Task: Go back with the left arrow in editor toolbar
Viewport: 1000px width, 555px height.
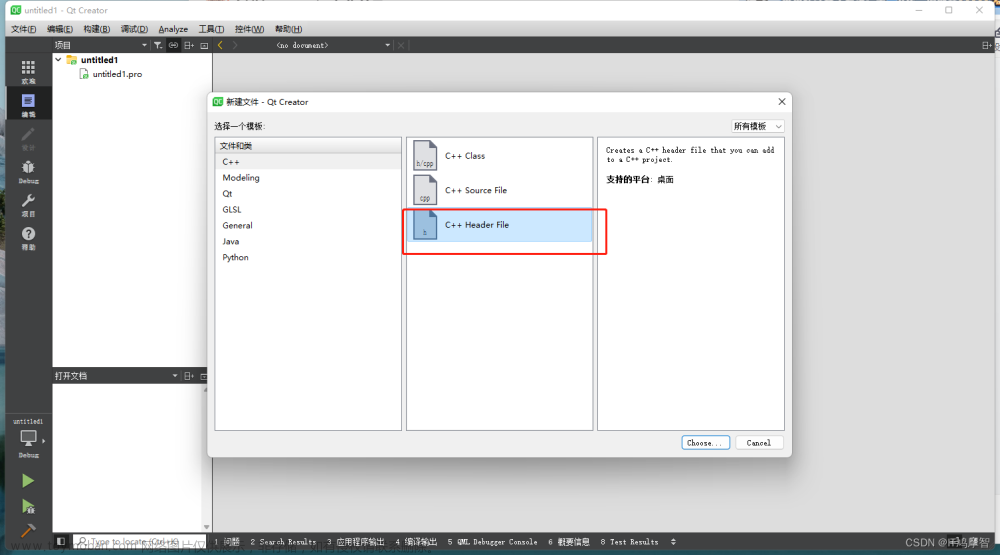Action: pyautogui.click(x=220, y=45)
